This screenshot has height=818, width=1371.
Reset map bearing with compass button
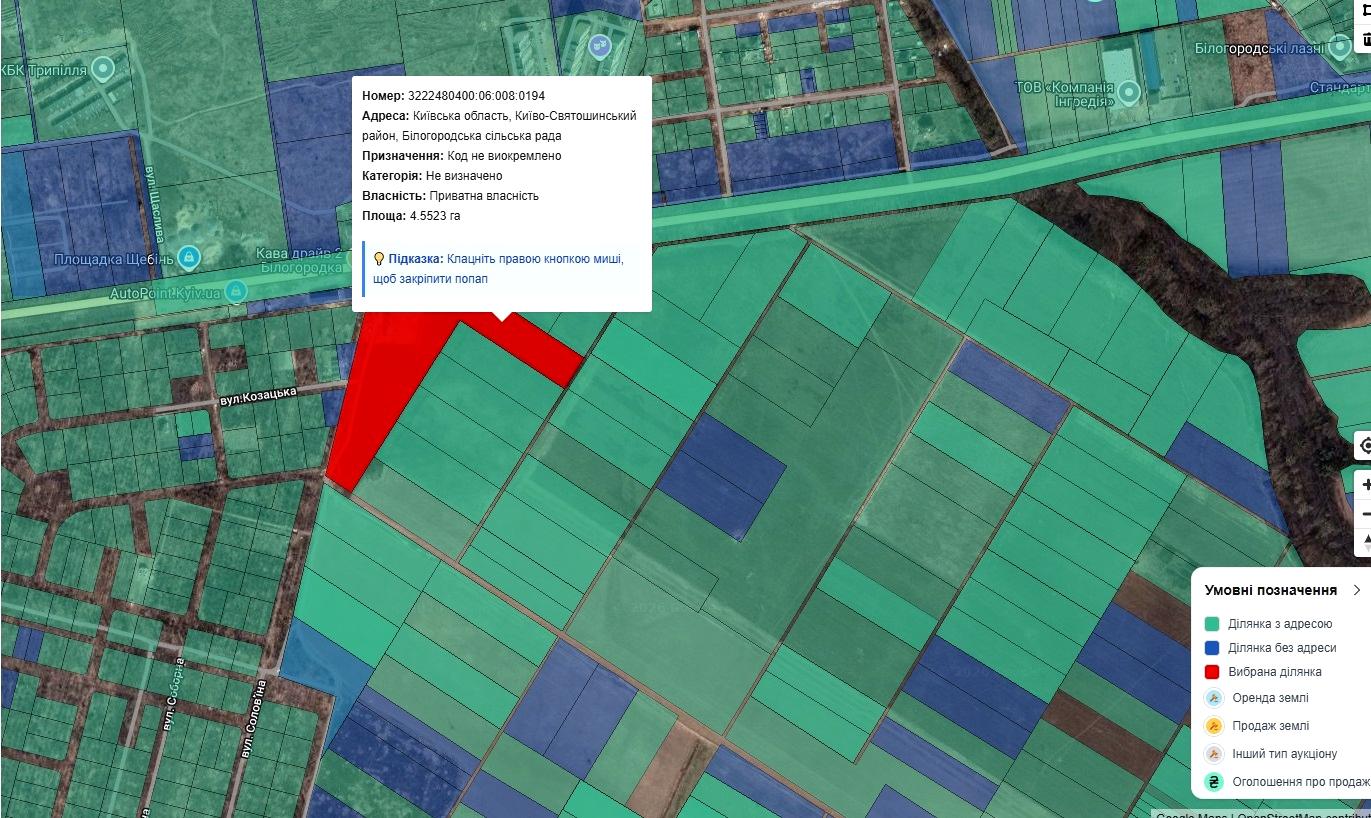1366,542
